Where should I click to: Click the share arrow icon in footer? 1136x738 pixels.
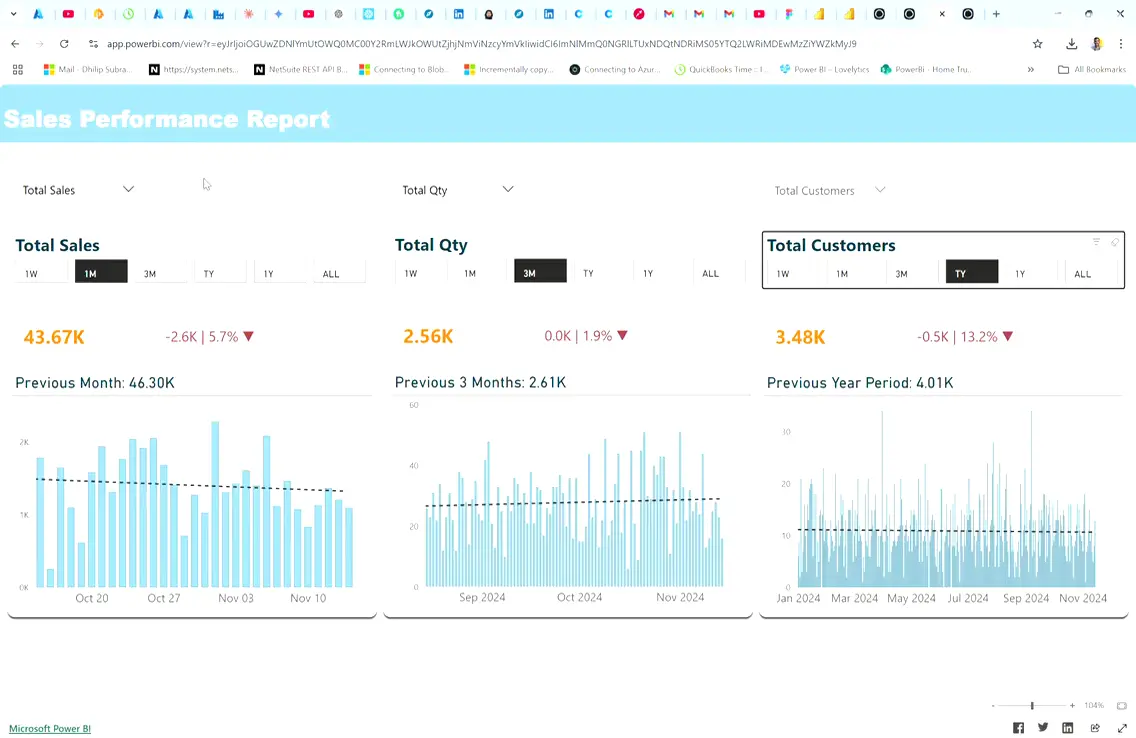1095,728
